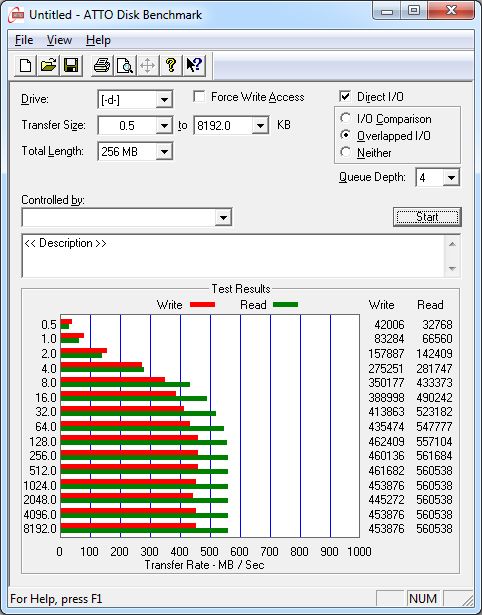Click the yellow question mark About icon
This screenshot has height=615, width=482.
point(171,65)
